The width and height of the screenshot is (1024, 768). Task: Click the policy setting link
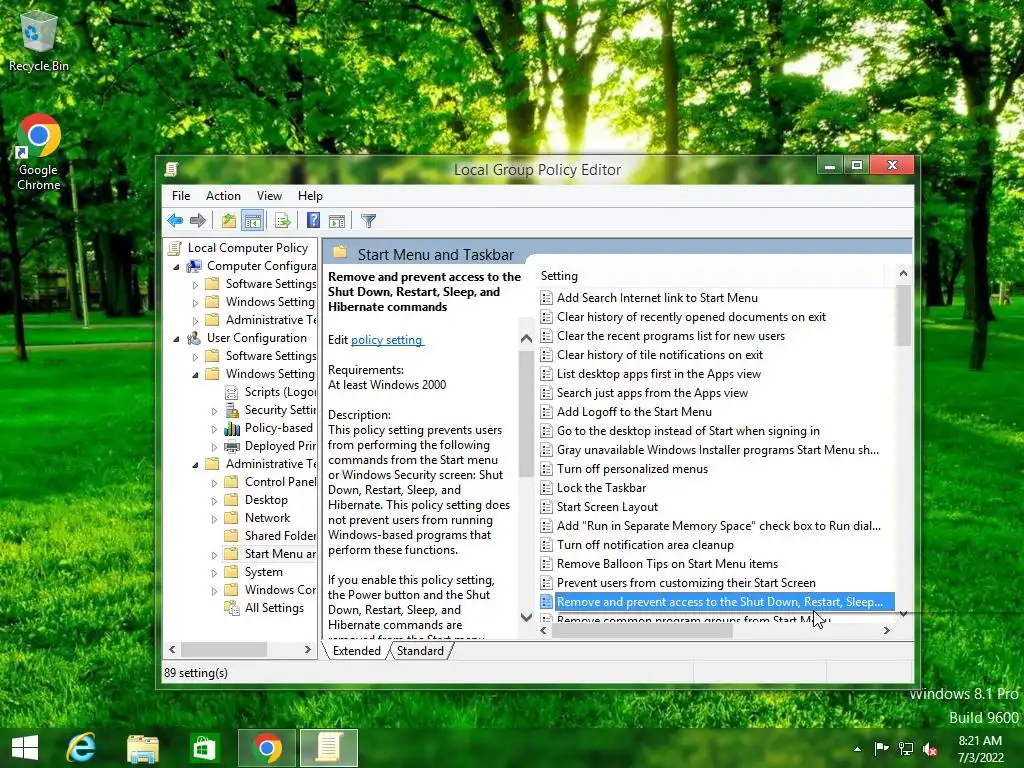point(387,340)
